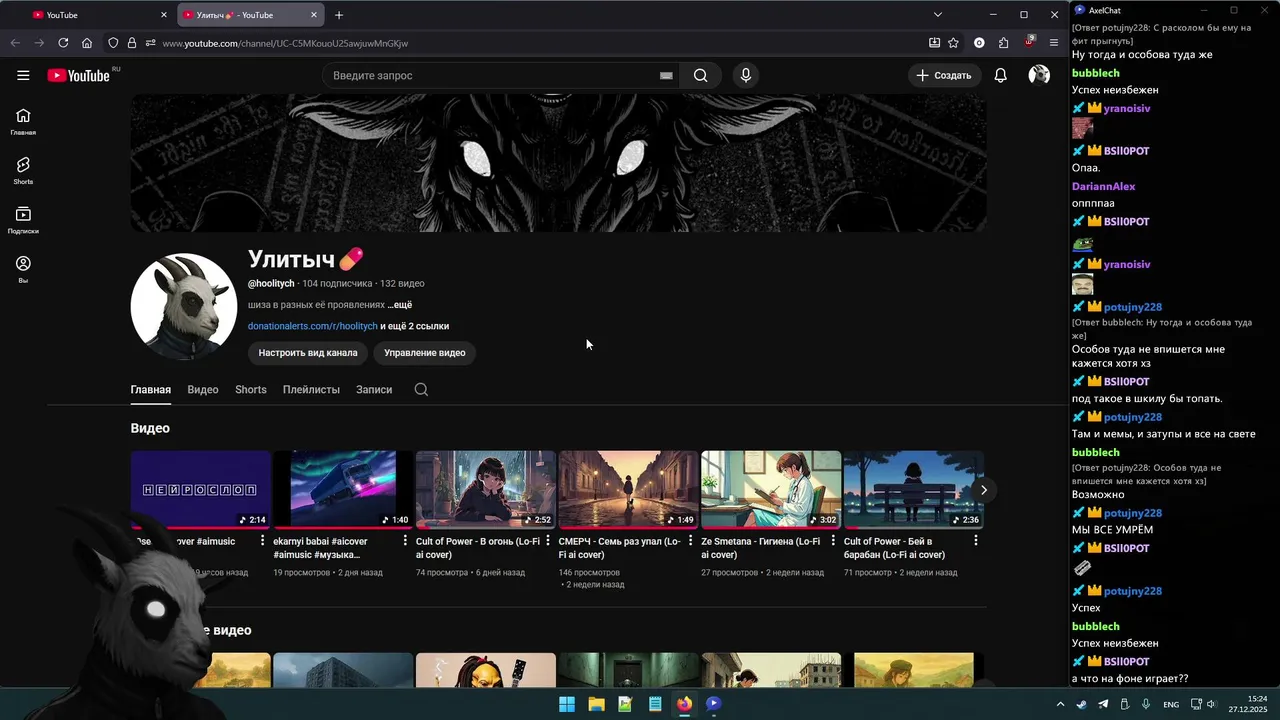Open СМЕРЧ - Семь раз упал thumbnail
Viewport: 1280px width, 720px height.
(628, 489)
